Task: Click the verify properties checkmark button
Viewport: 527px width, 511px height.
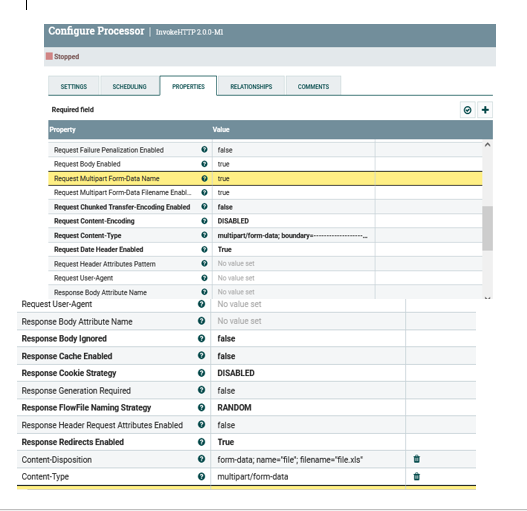Action: pos(468,110)
